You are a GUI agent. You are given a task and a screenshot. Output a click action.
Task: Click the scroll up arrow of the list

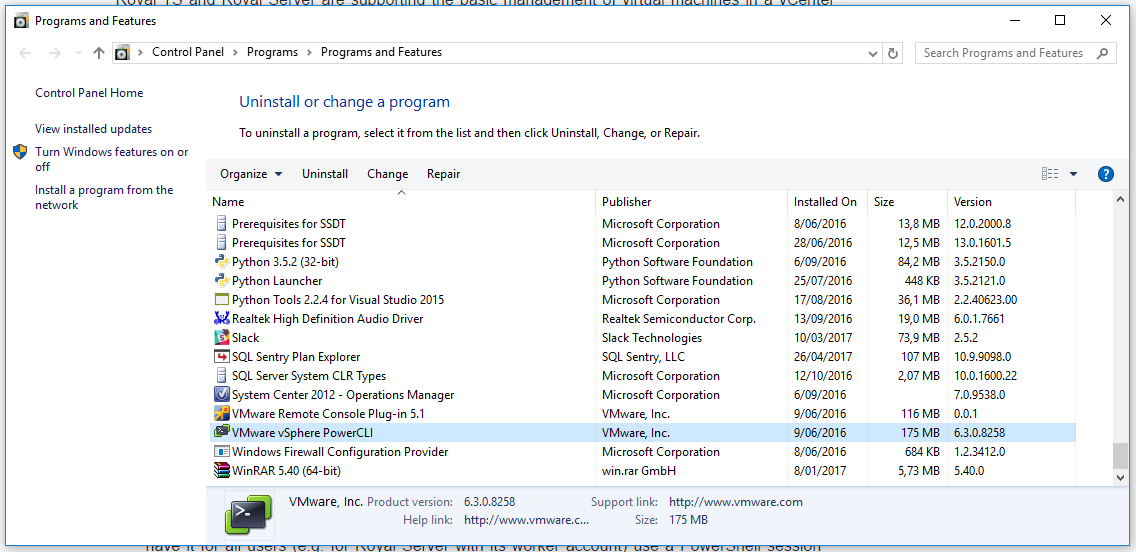pyautogui.click(x=1120, y=201)
